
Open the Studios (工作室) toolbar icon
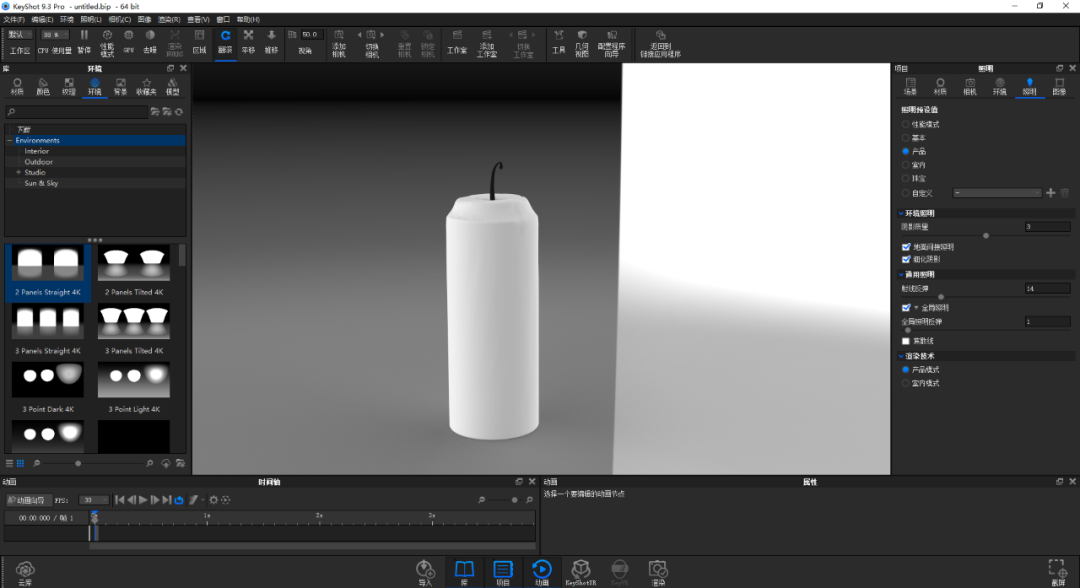click(457, 41)
